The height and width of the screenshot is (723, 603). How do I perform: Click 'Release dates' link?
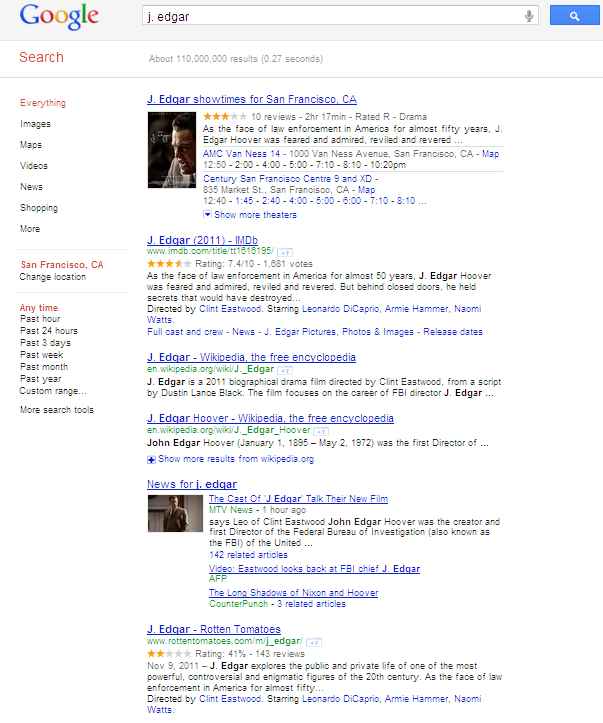click(x=453, y=332)
